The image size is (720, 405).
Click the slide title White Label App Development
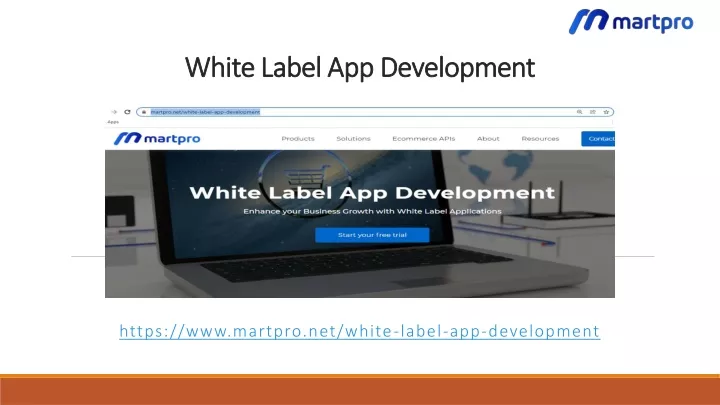click(360, 68)
